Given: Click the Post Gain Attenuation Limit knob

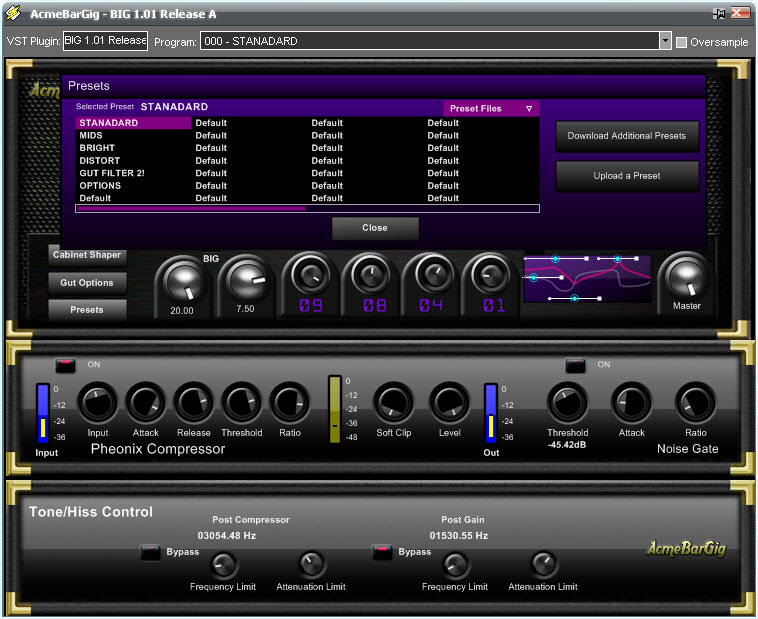Looking at the screenshot, I should pyautogui.click(x=543, y=565).
